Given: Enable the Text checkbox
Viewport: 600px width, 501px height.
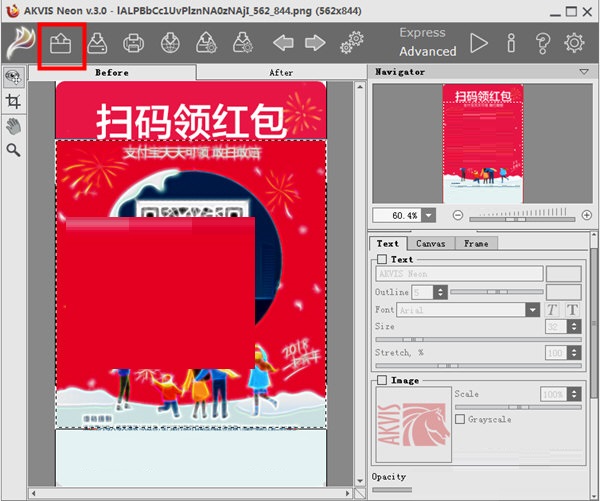Looking at the screenshot, I should (x=382, y=259).
